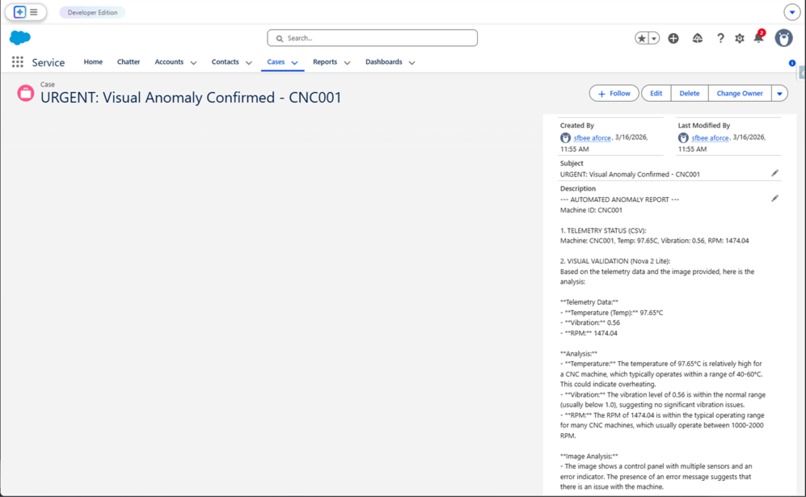Click the Salesforce guidance center icon
The width and height of the screenshot is (806, 497).
(698, 38)
